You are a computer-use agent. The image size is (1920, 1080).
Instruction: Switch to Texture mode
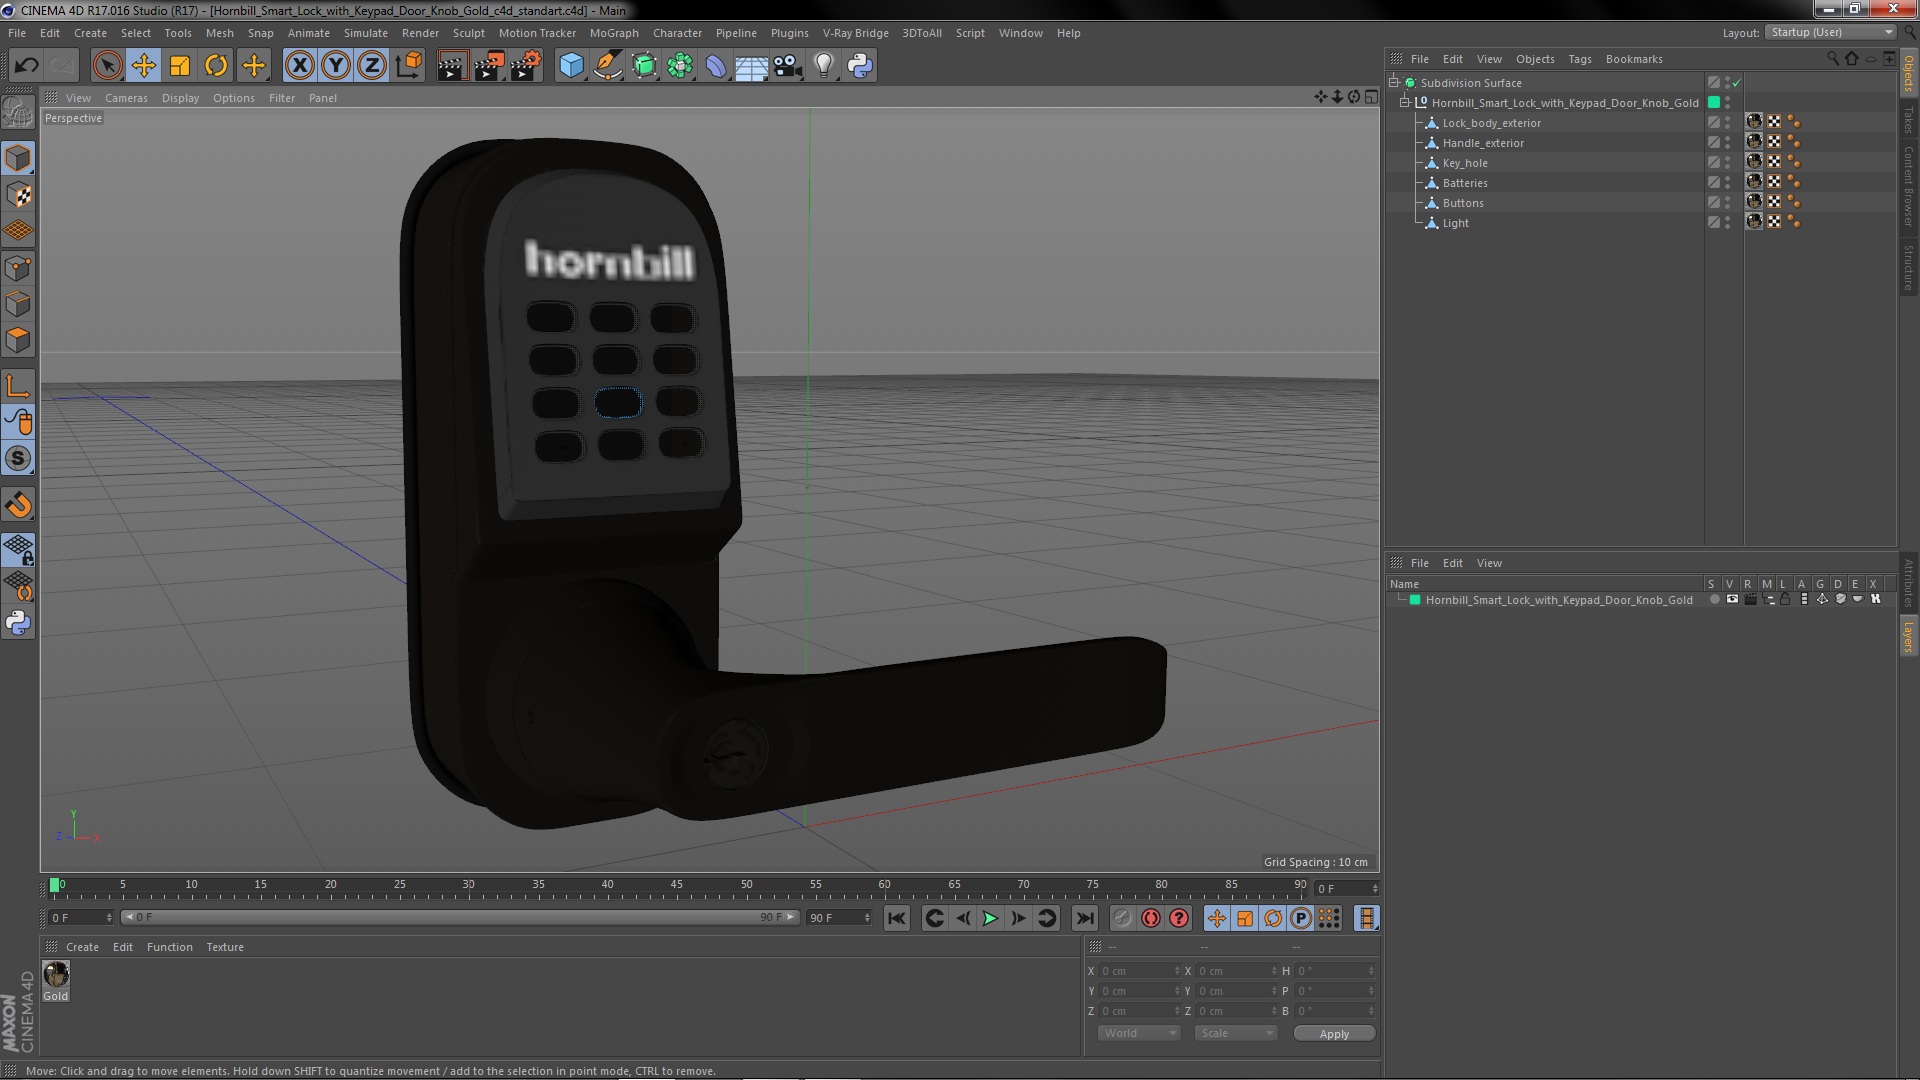point(18,195)
